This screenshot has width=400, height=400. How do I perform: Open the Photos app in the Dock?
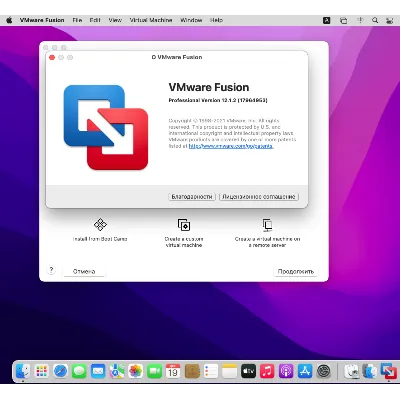pyautogui.click(x=136, y=371)
